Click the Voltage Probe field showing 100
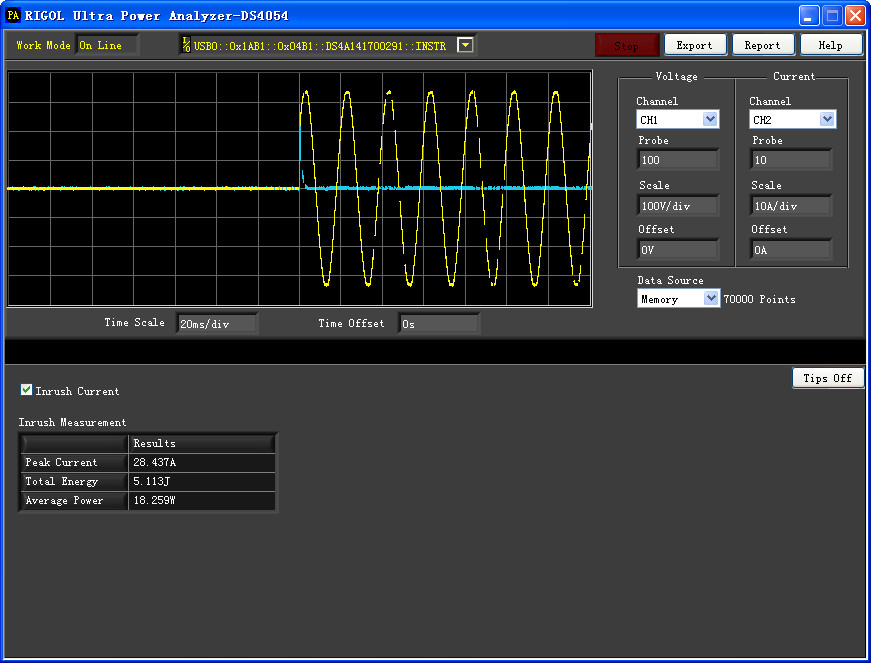Screen dimensions: 871x663 coord(678,160)
